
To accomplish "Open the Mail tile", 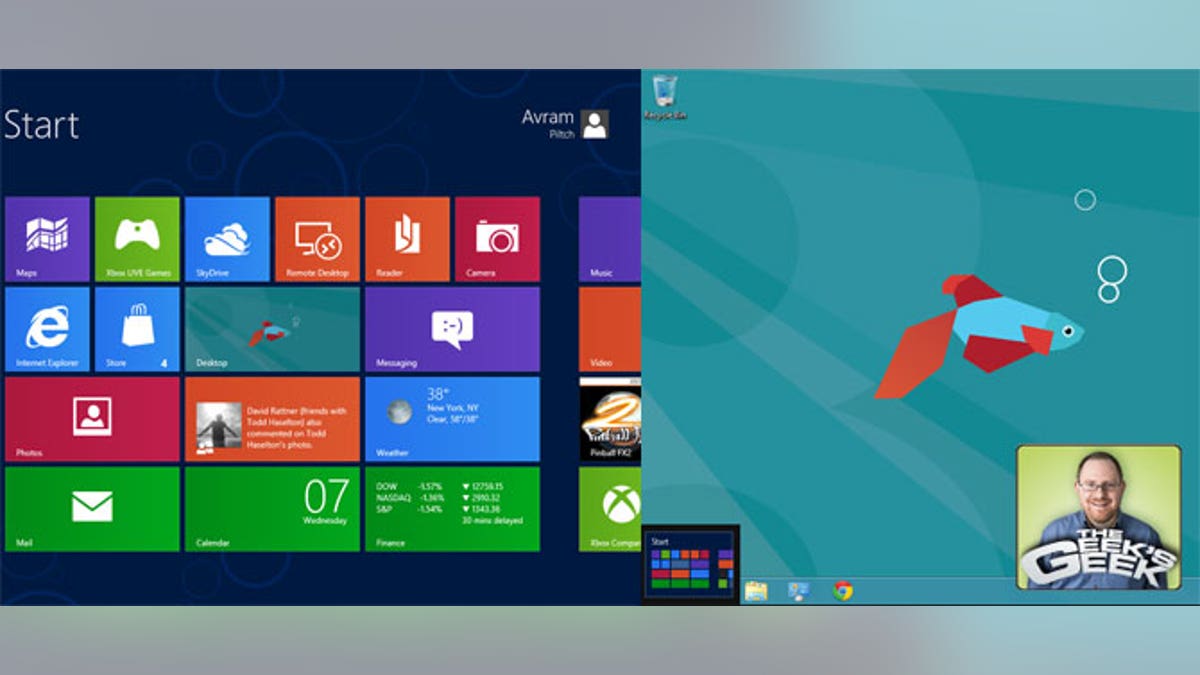I will pos(92,509).
